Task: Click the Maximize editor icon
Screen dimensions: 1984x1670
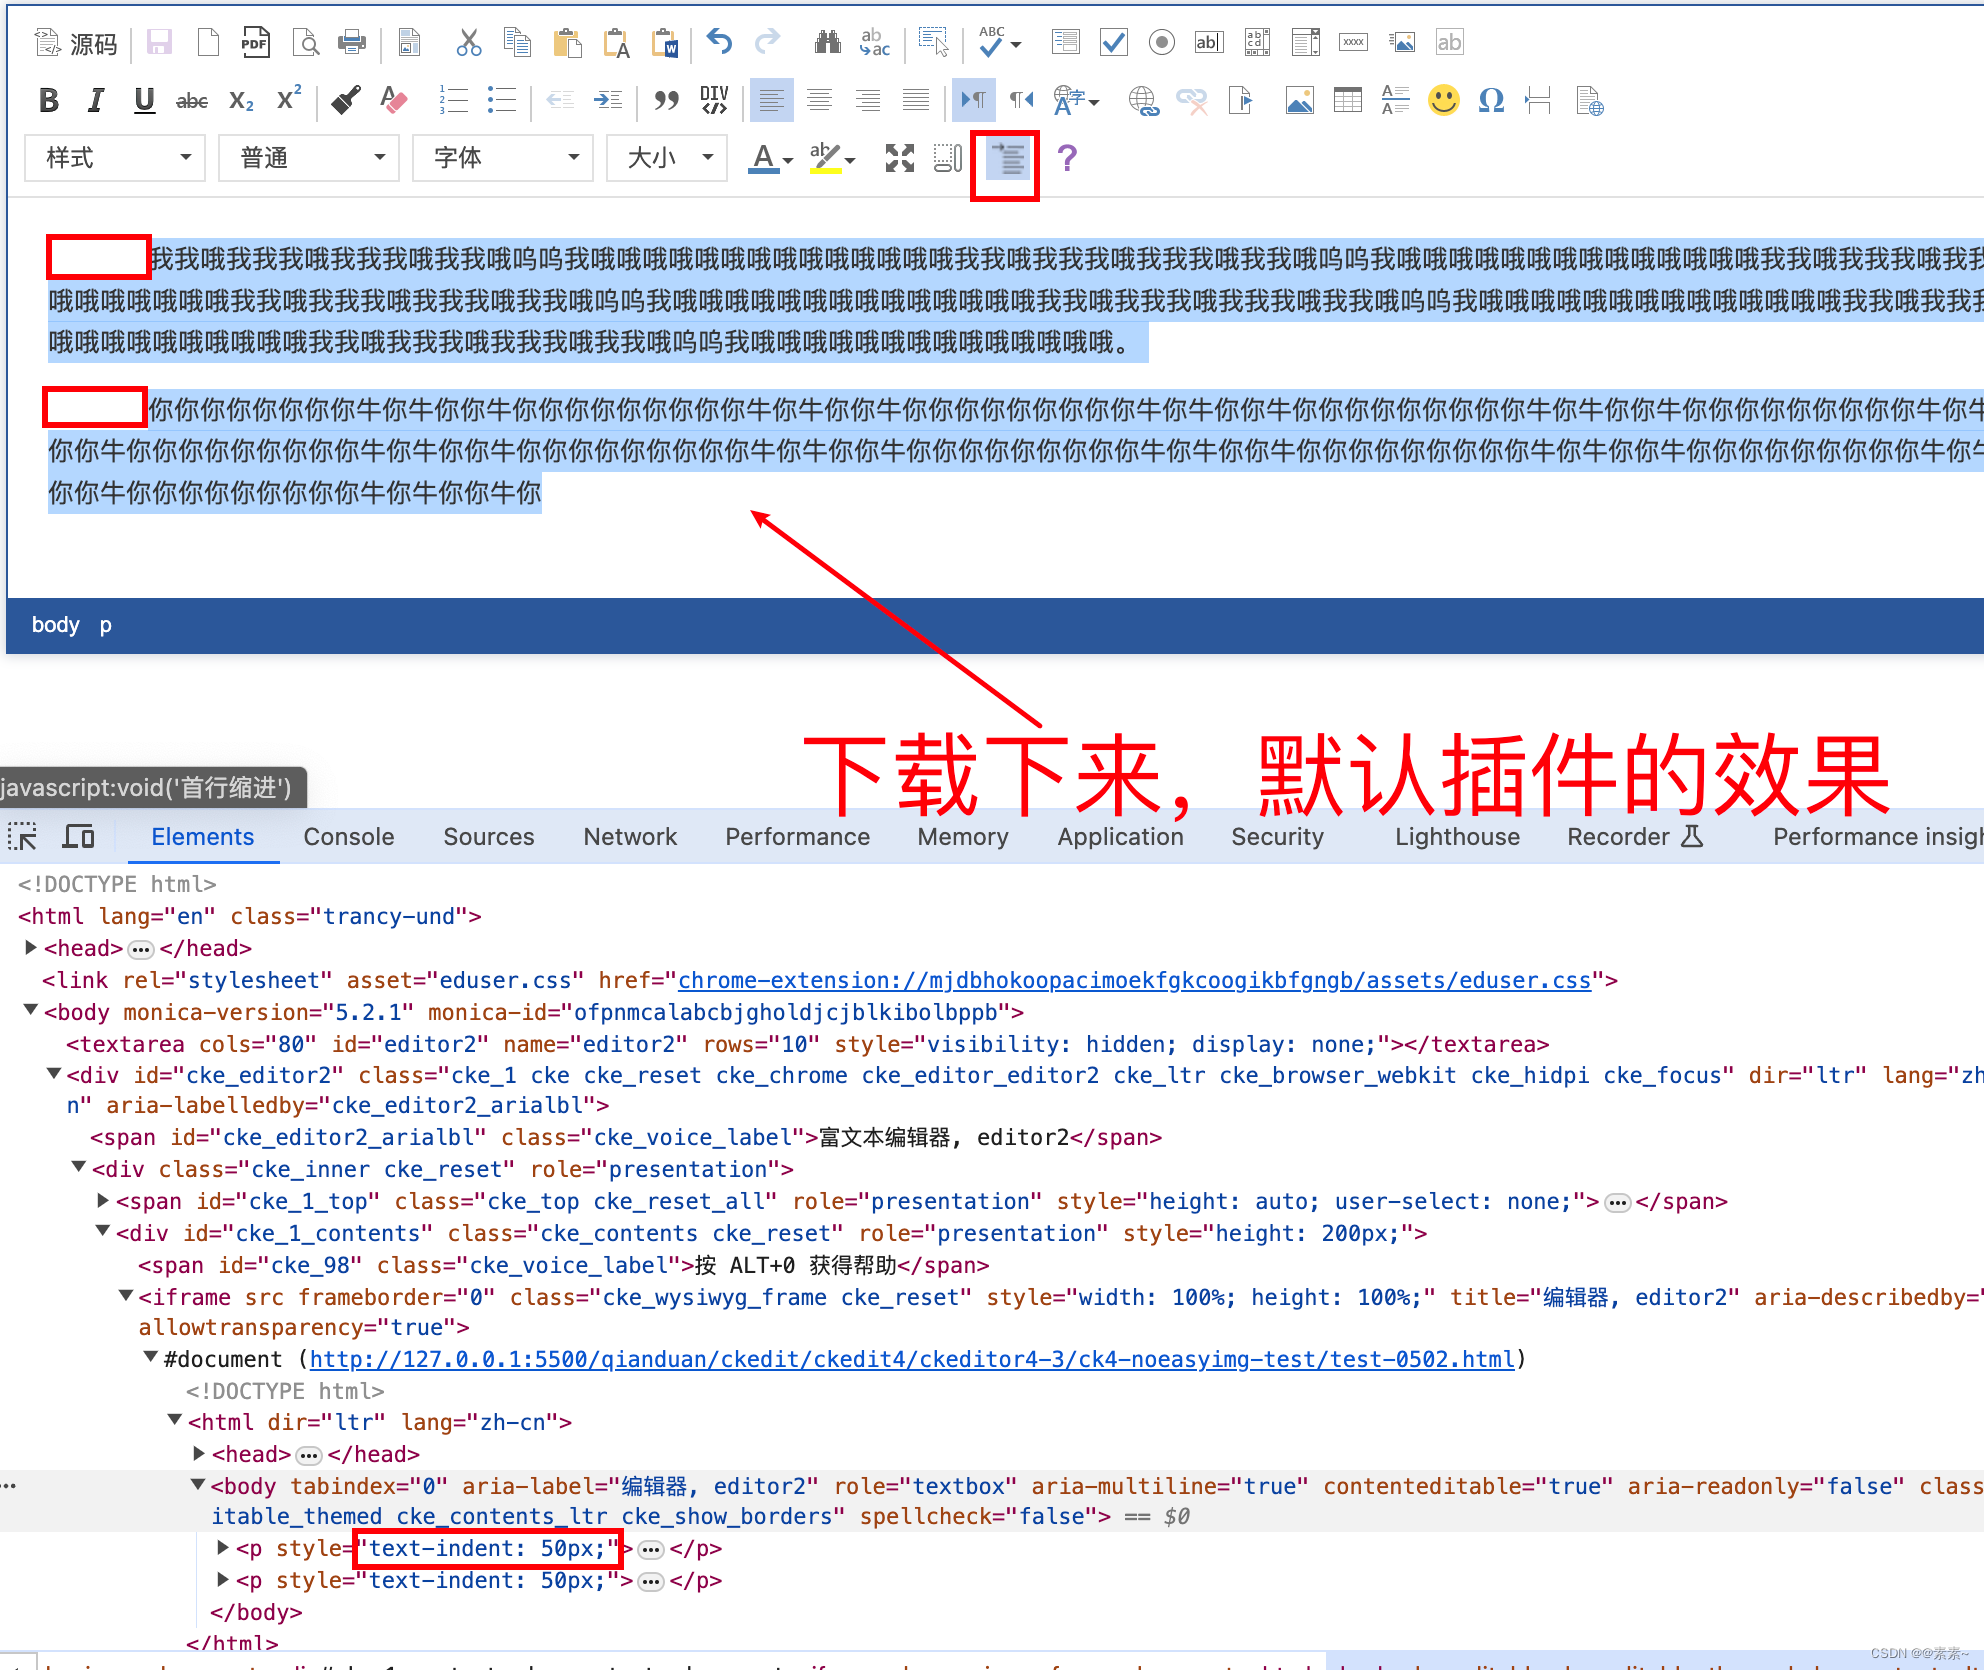Action: click(x=899, y=158)
